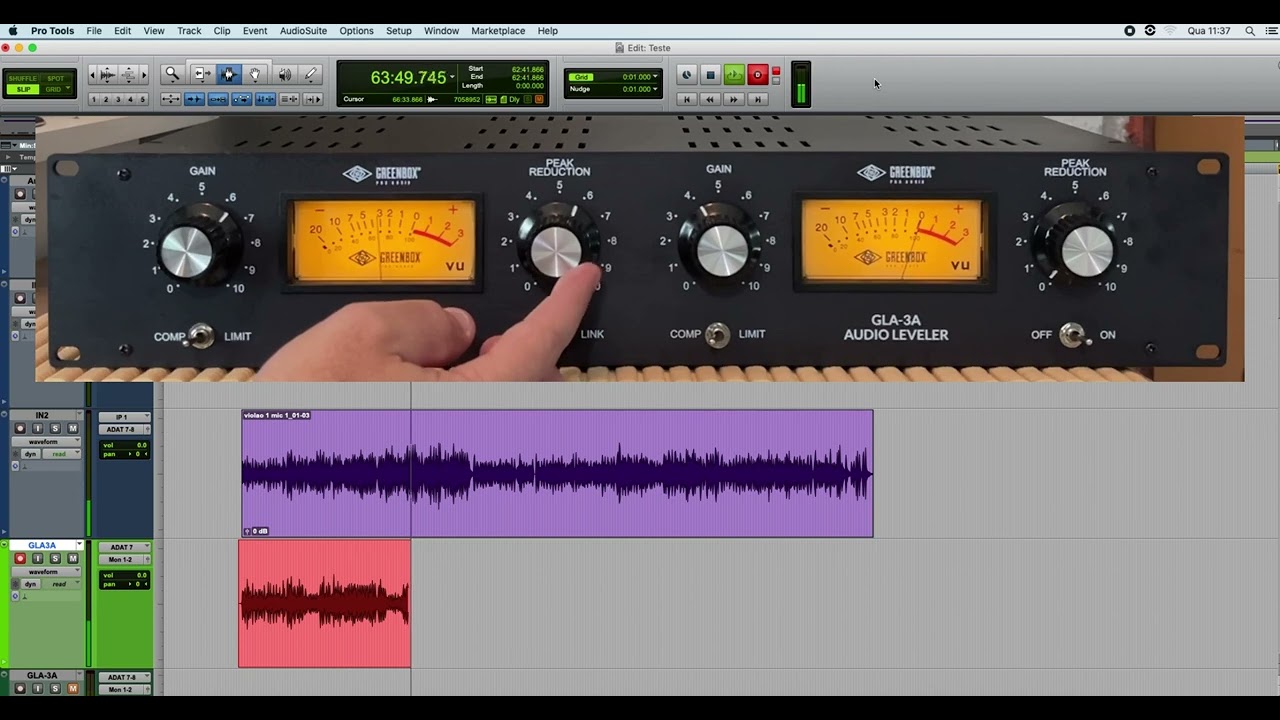The height and width of the screenshot is (720, 1280).
Task: Select the Grabber hand tool
Action: [255, 74]
